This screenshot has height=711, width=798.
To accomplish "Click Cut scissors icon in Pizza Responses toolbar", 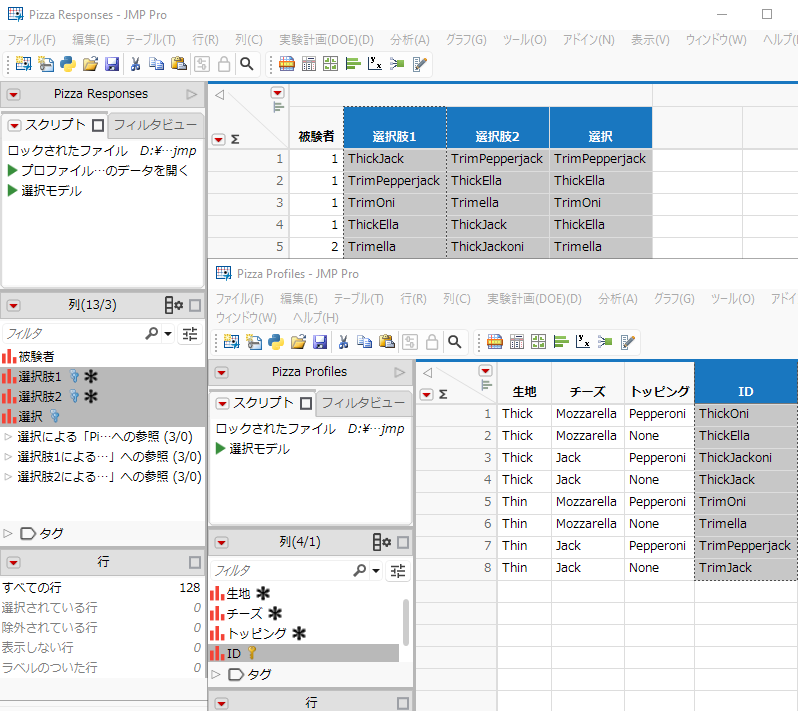I will click(135, 64).
